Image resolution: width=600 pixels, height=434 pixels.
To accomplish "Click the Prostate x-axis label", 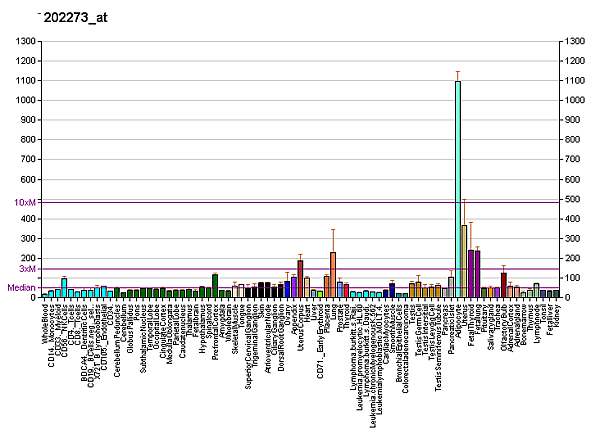I will point(340,322).
